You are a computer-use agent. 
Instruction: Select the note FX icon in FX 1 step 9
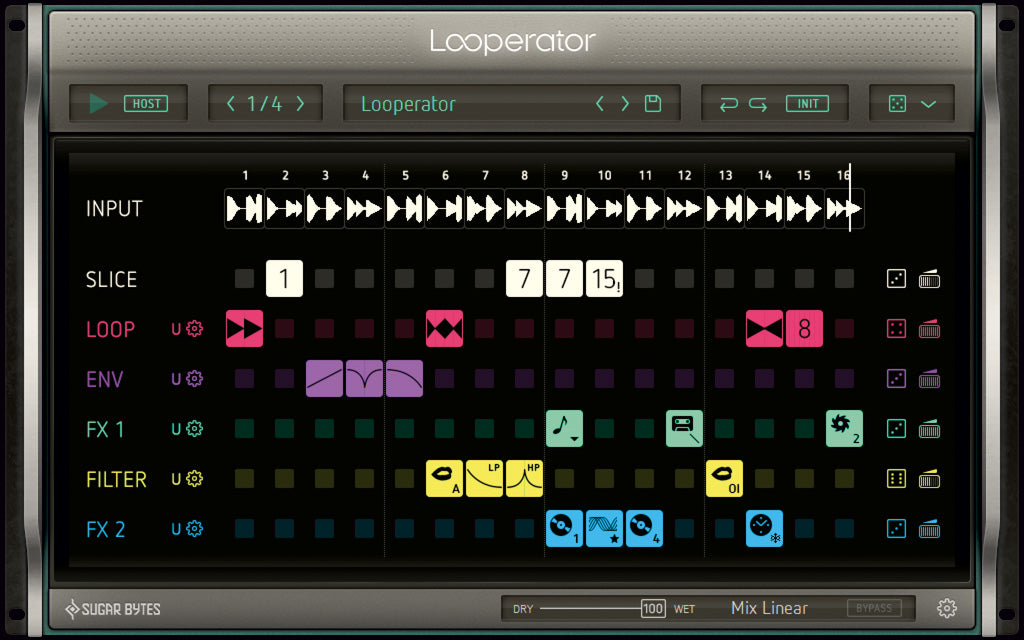point(564,428)
